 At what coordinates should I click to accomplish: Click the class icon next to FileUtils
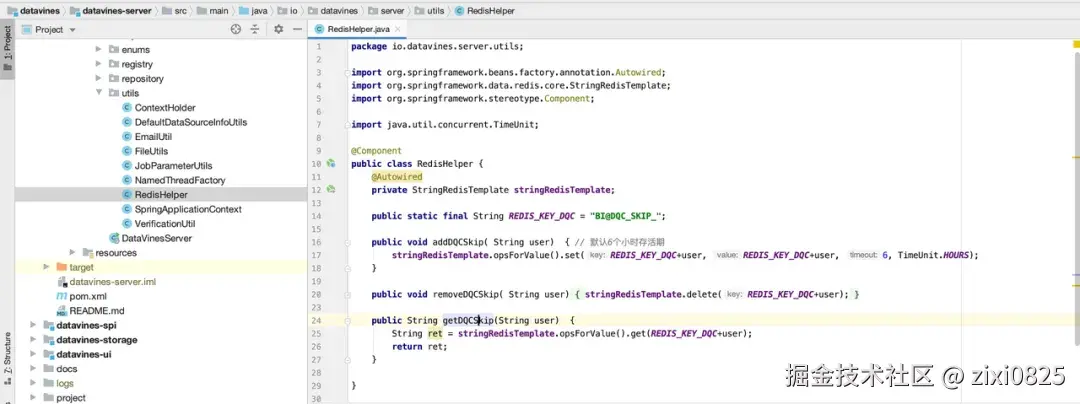coord(127,151)
